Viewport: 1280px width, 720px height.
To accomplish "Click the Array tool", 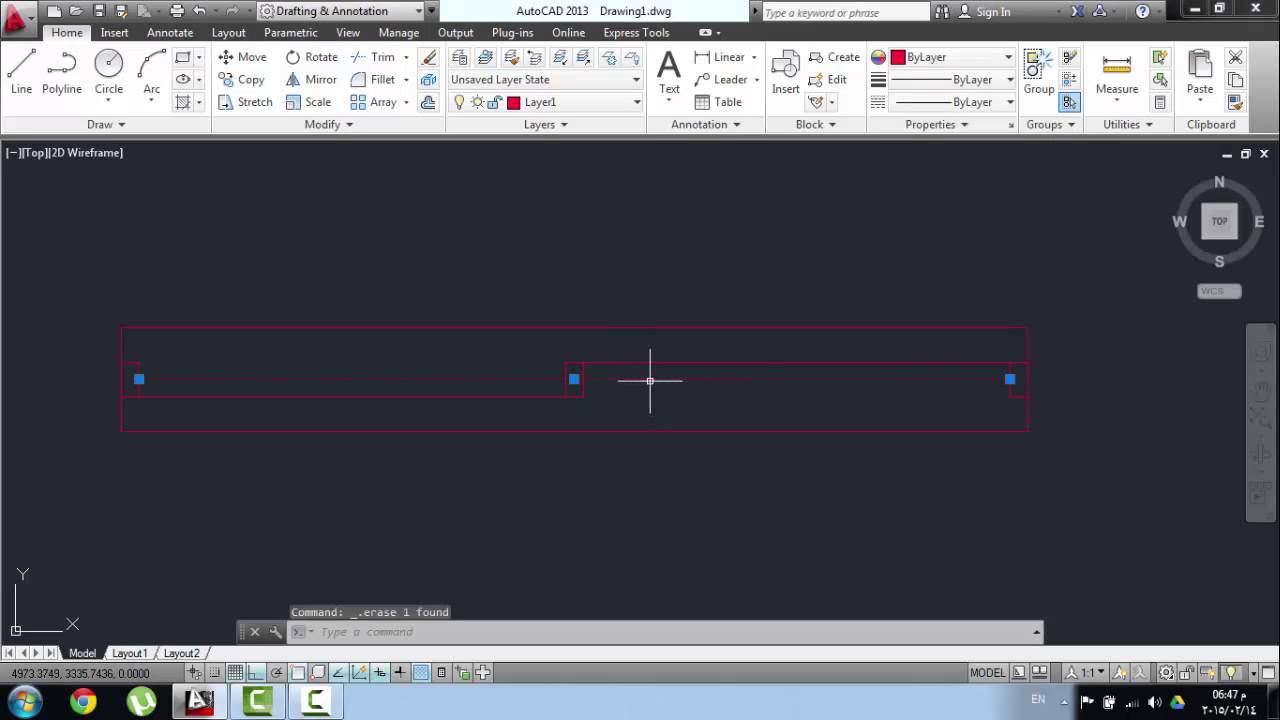I will pos(374,102).
